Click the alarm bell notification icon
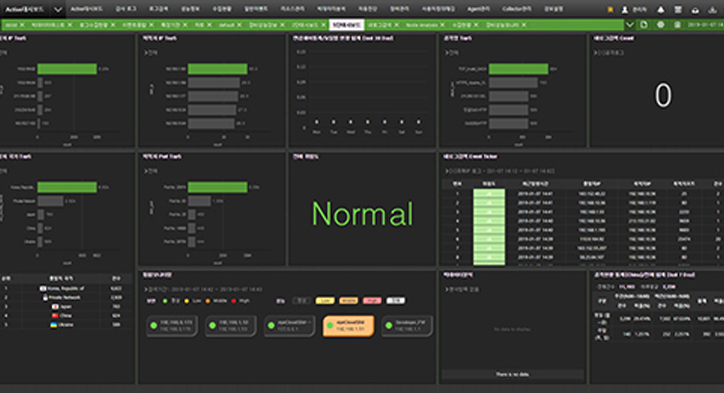This screenshot has height=393, width=724. click(x=661, y=10)
